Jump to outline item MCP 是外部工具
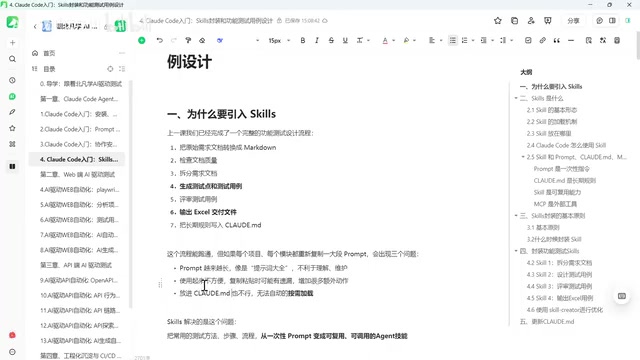The image size is (640, 360). [x=555, y=204]
